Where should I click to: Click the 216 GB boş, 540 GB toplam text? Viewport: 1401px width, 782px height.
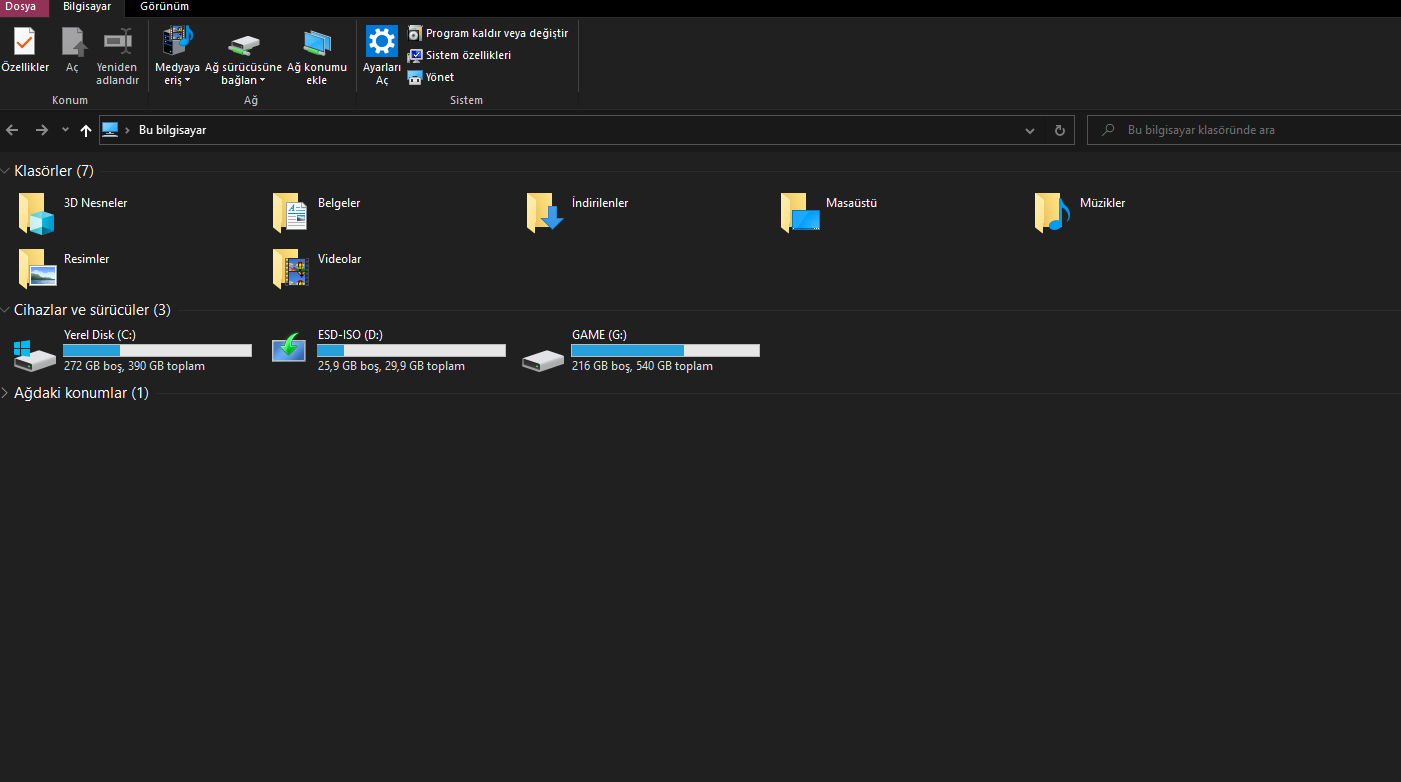pos(642,366)
